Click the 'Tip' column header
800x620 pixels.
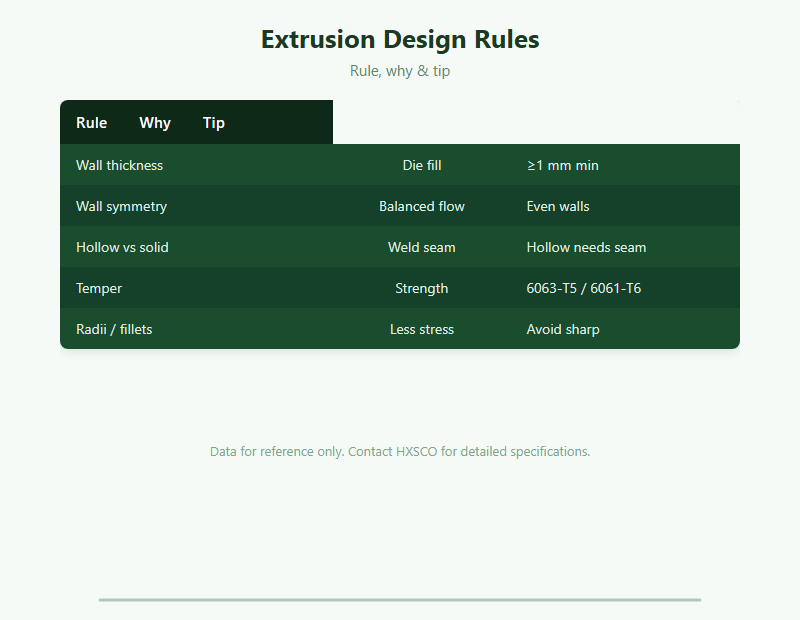(214, 122)
